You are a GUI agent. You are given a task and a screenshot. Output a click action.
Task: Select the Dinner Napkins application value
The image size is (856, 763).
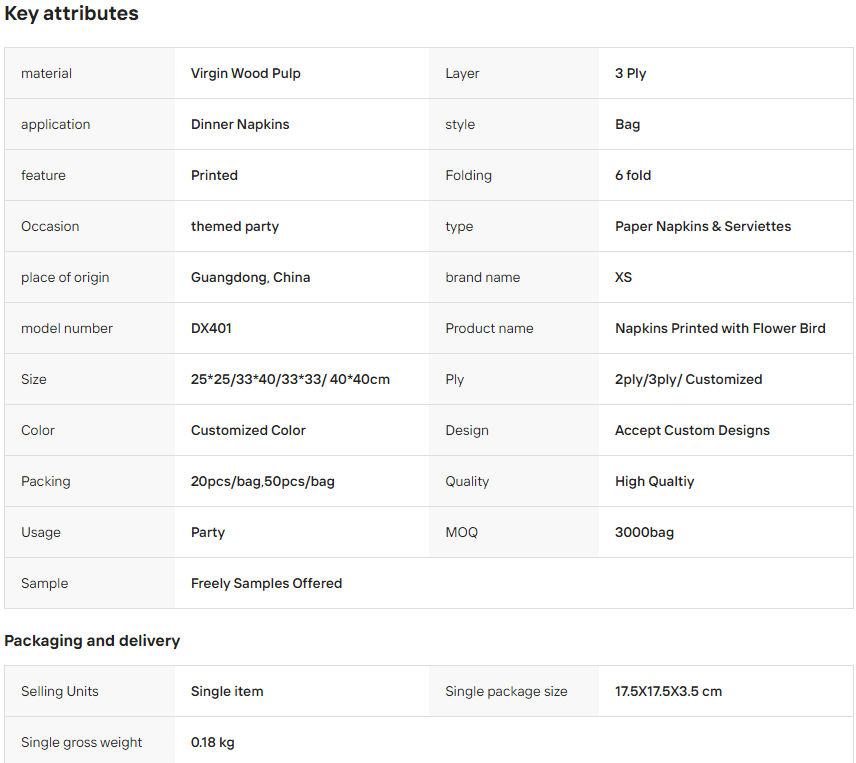(x=240, y=124)
